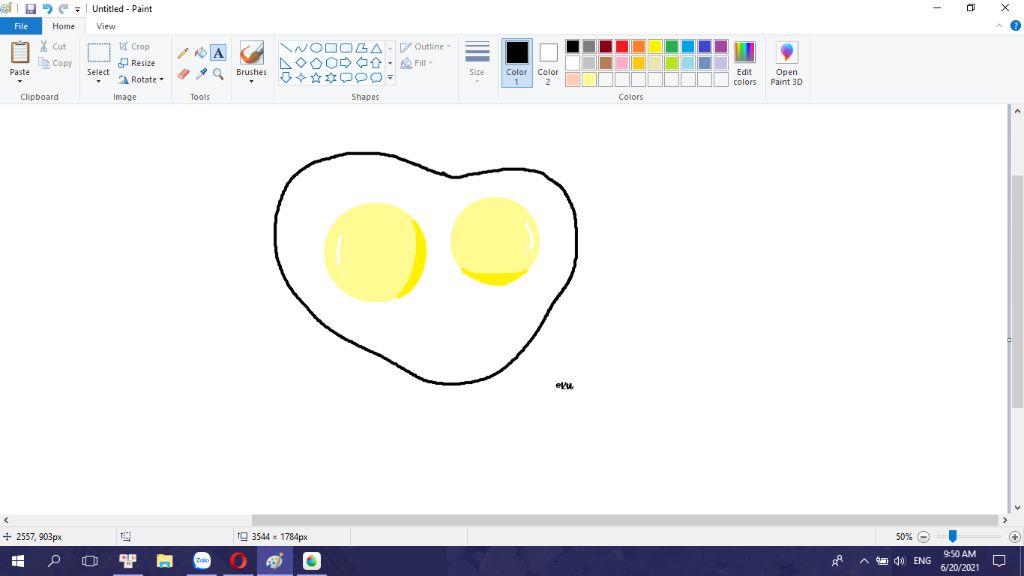Screen dimensions: 1024x576
Task: Click the rectangular Select tool button
Action: (99, 54)
